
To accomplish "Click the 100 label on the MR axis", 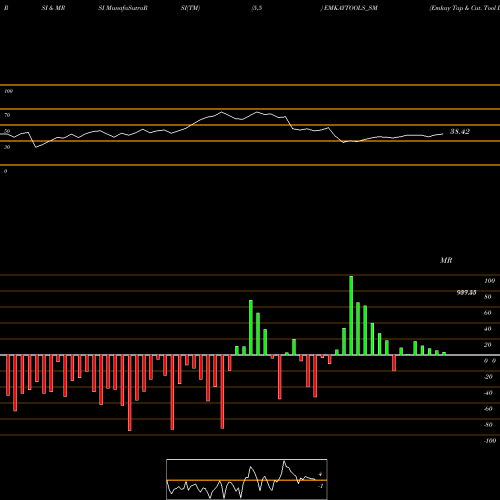I will point(489,281).
